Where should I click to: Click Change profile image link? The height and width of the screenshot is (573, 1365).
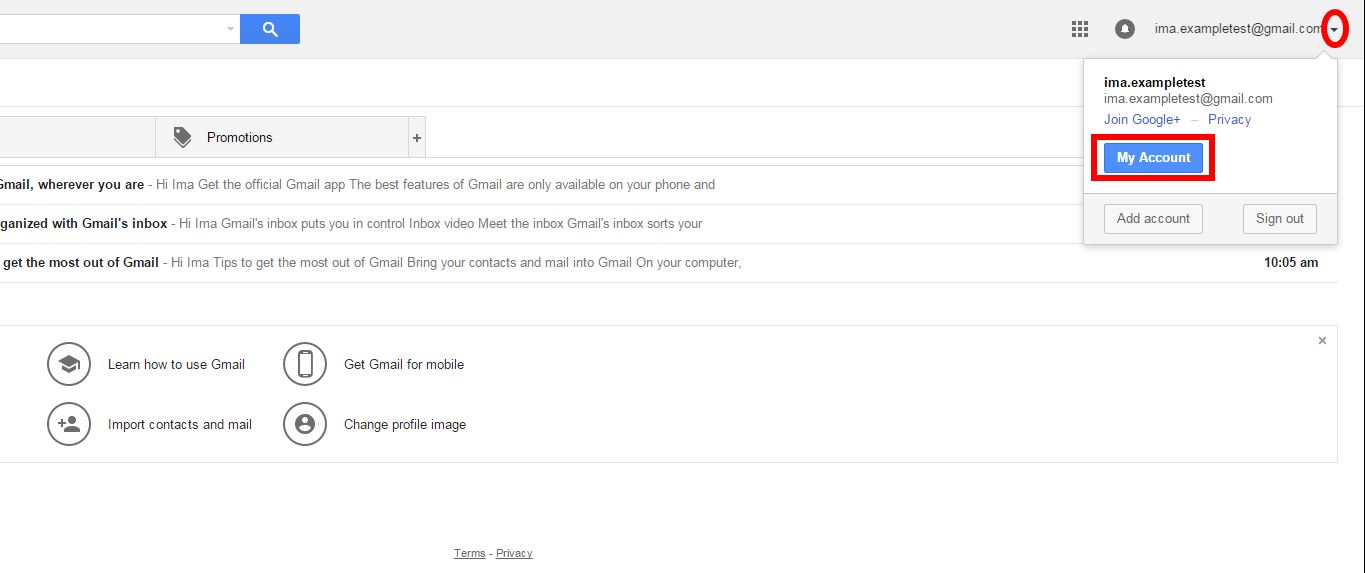click(x=405, y=424)
